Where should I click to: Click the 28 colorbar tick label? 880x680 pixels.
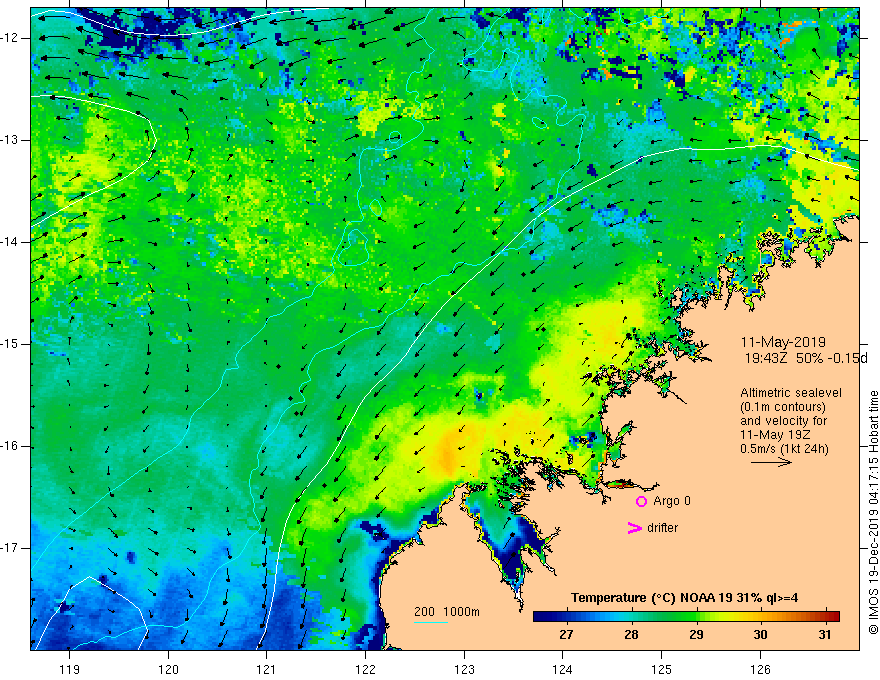pyautogui.click(x=631, y=635)
